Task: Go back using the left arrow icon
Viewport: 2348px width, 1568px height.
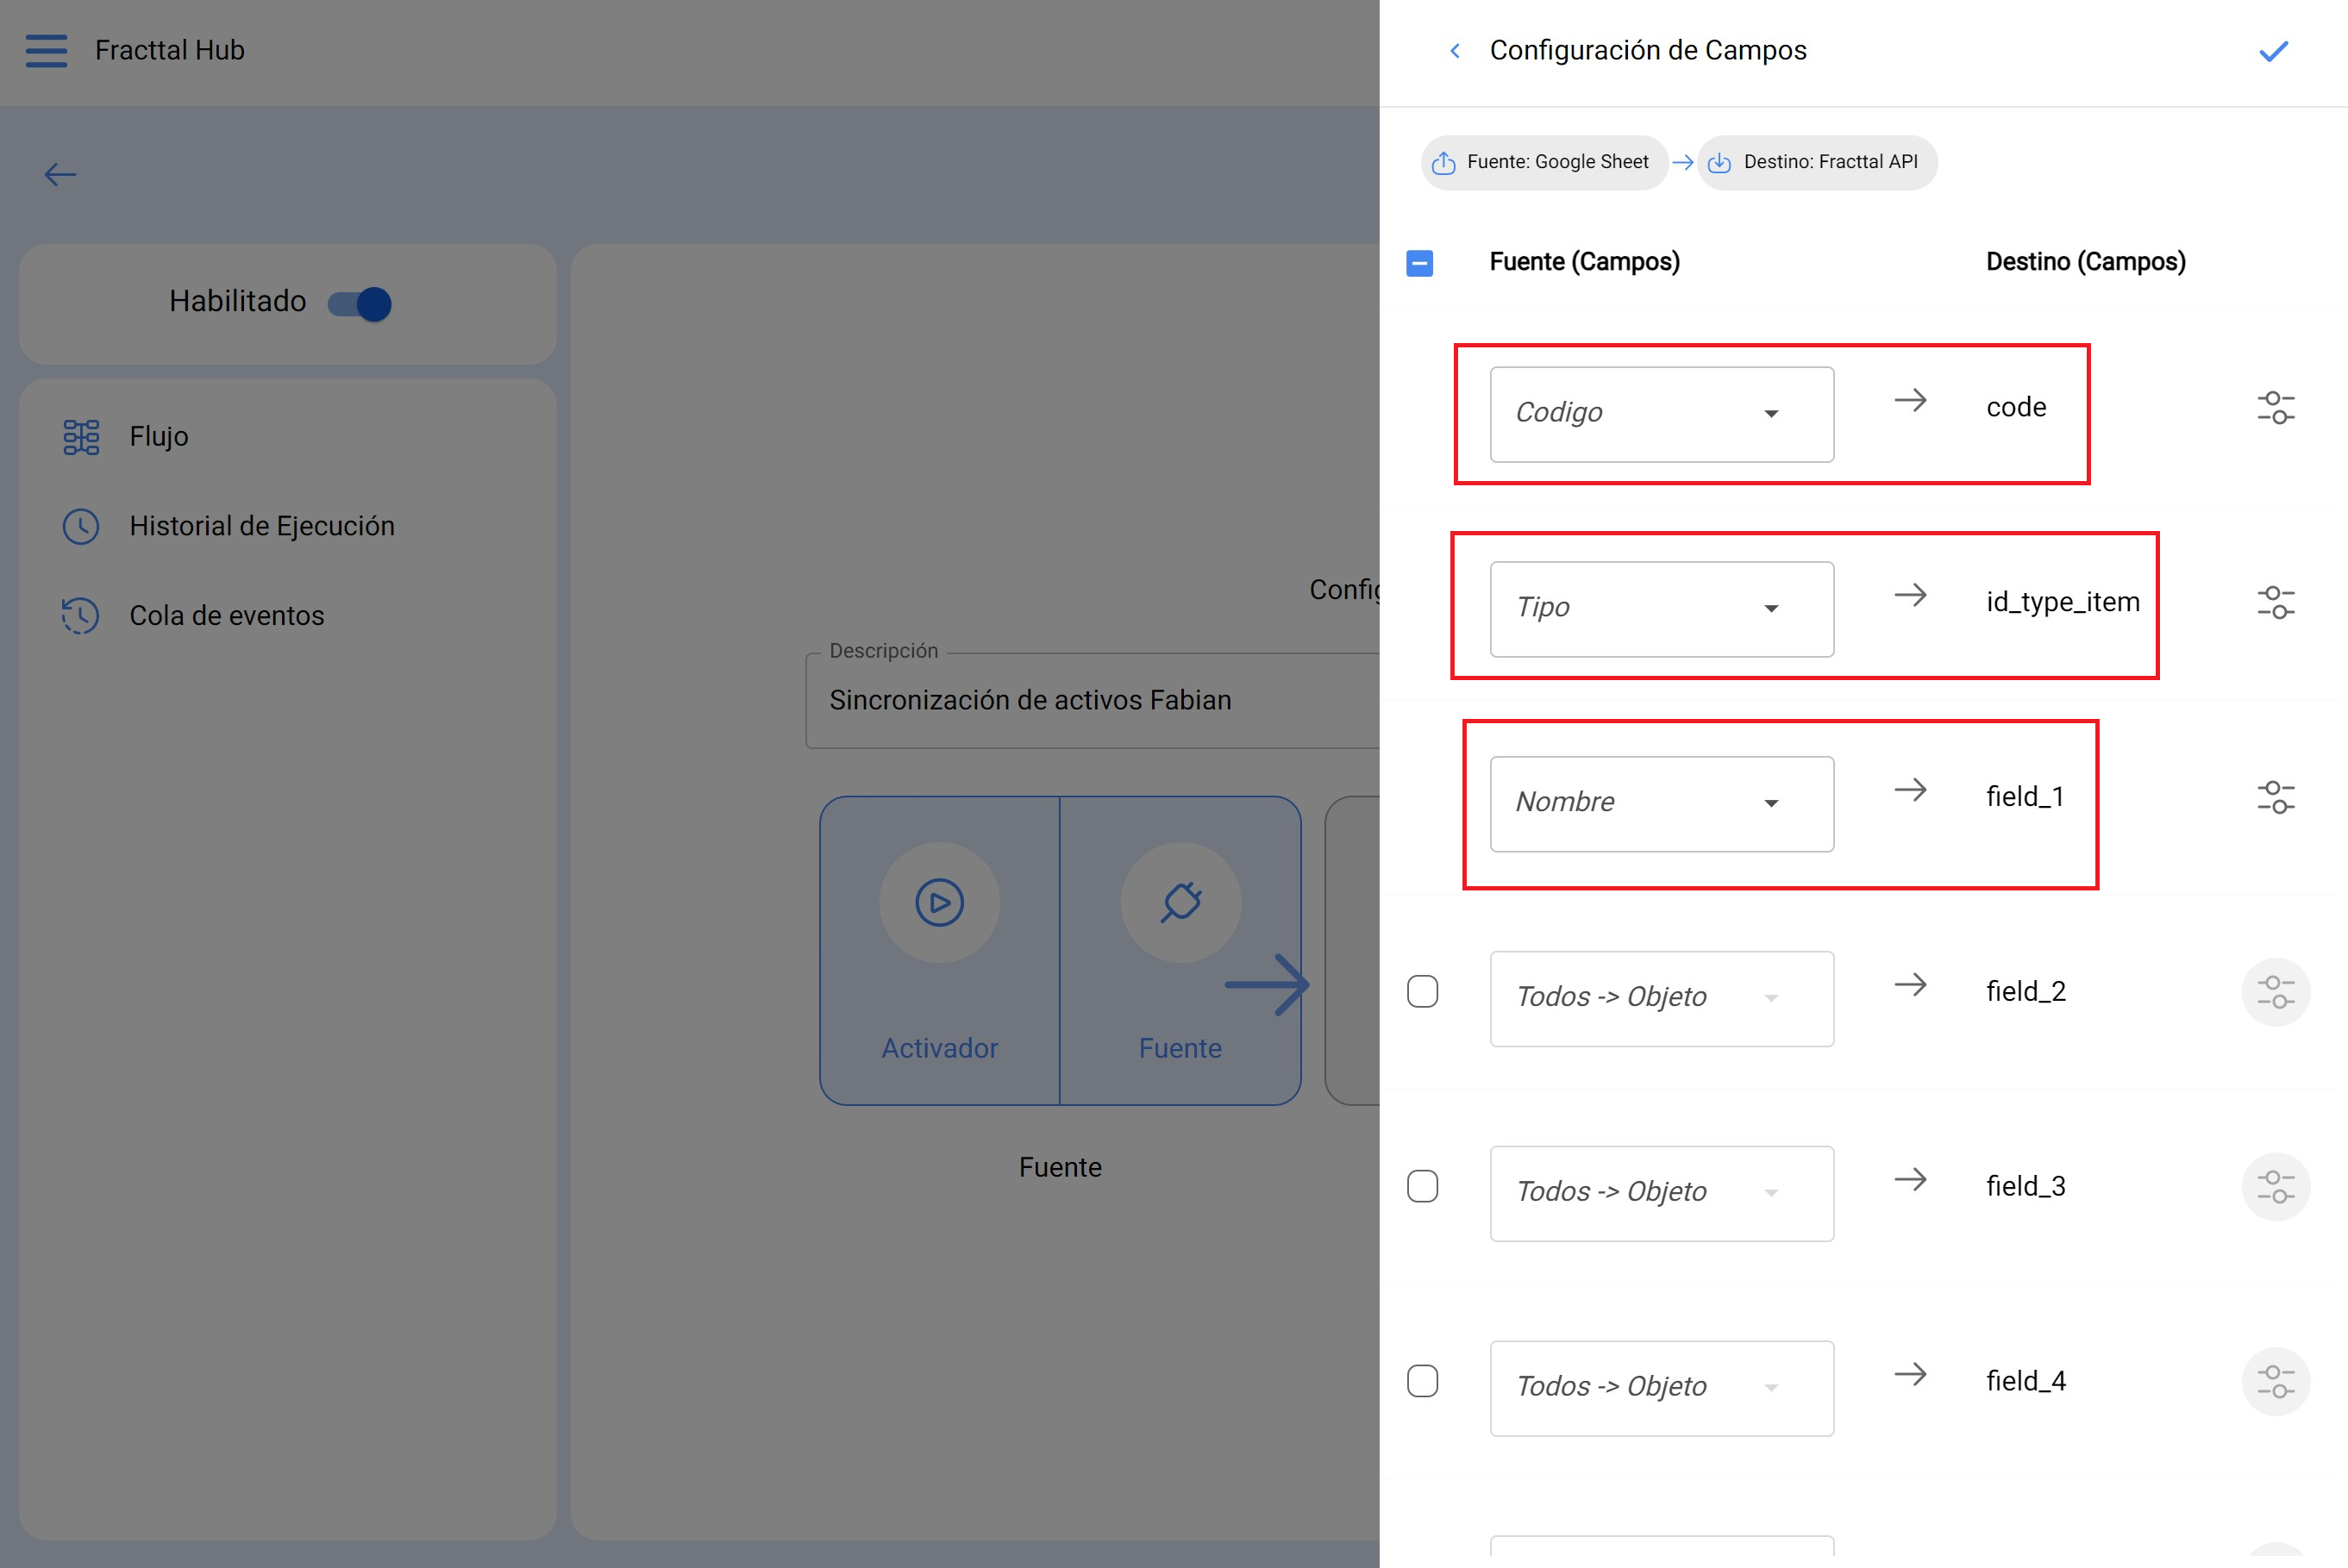Action: tap(60, 175)
